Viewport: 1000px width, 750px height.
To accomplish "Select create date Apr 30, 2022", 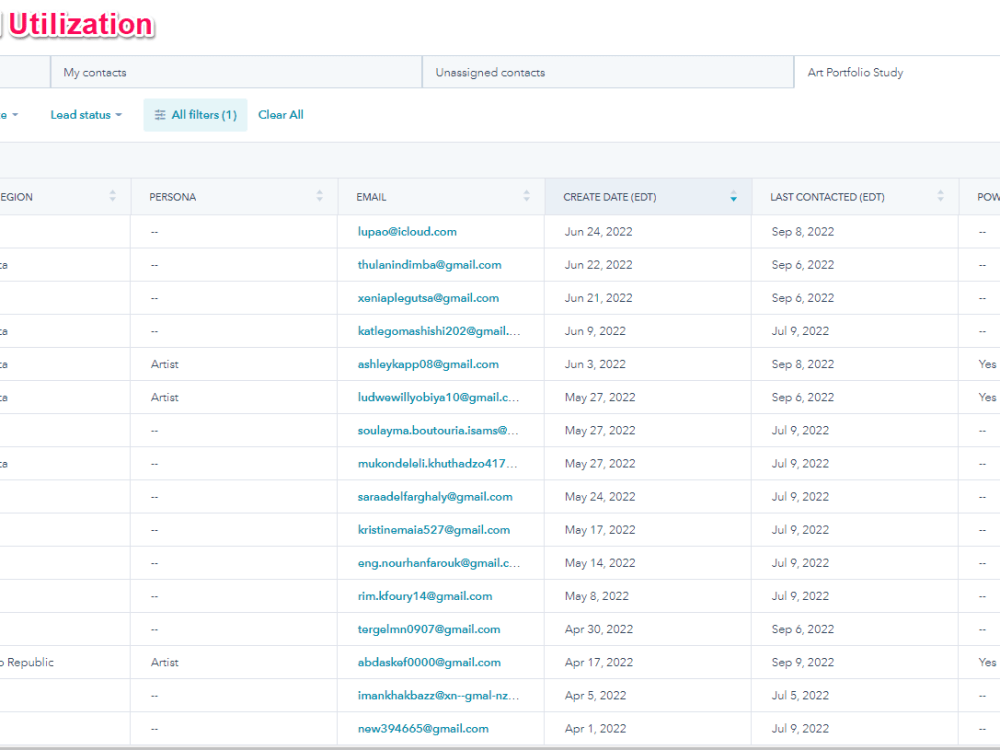I will 599,629.
